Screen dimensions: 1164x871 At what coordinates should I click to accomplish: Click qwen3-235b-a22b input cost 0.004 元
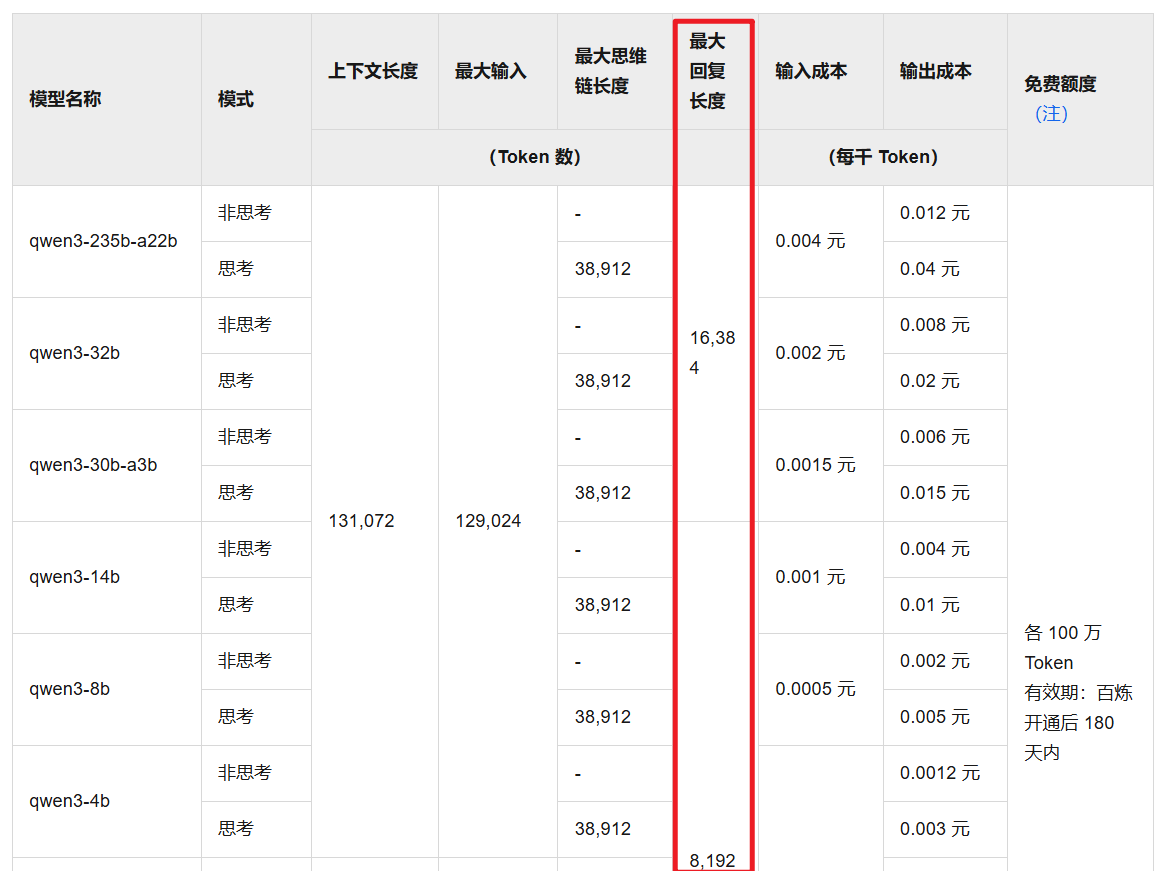[810, 241]
